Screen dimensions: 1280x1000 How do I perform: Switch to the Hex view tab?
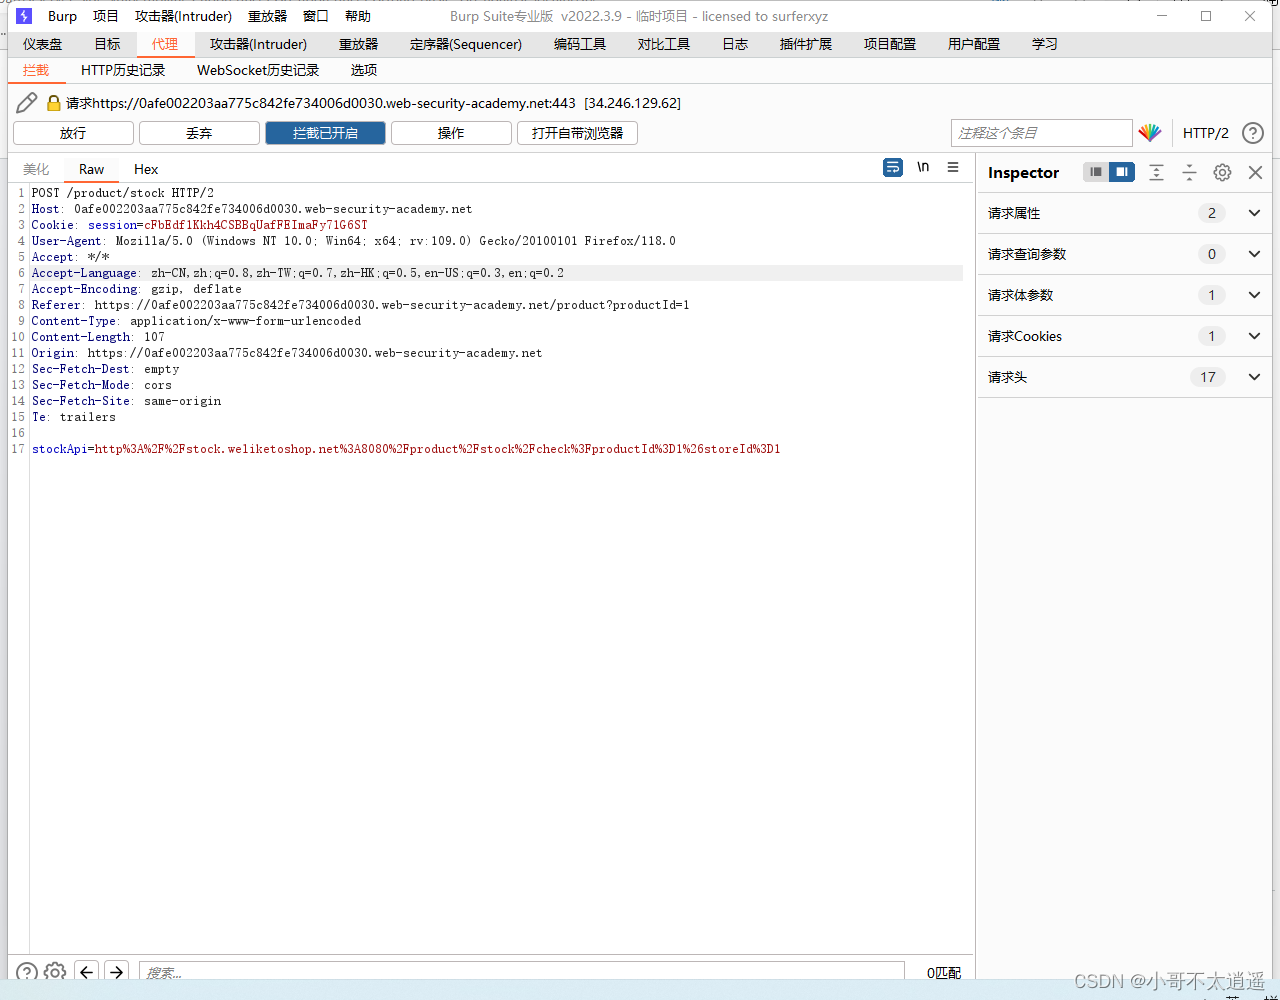click(146, 169)
